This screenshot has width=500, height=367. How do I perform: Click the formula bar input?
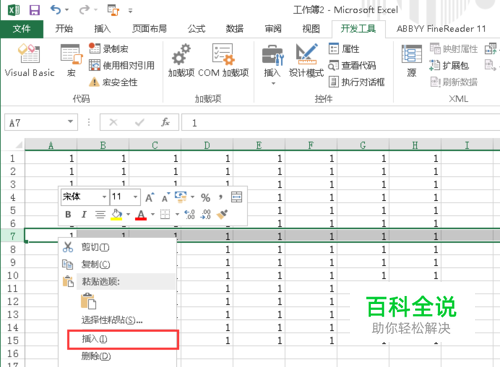340,123
